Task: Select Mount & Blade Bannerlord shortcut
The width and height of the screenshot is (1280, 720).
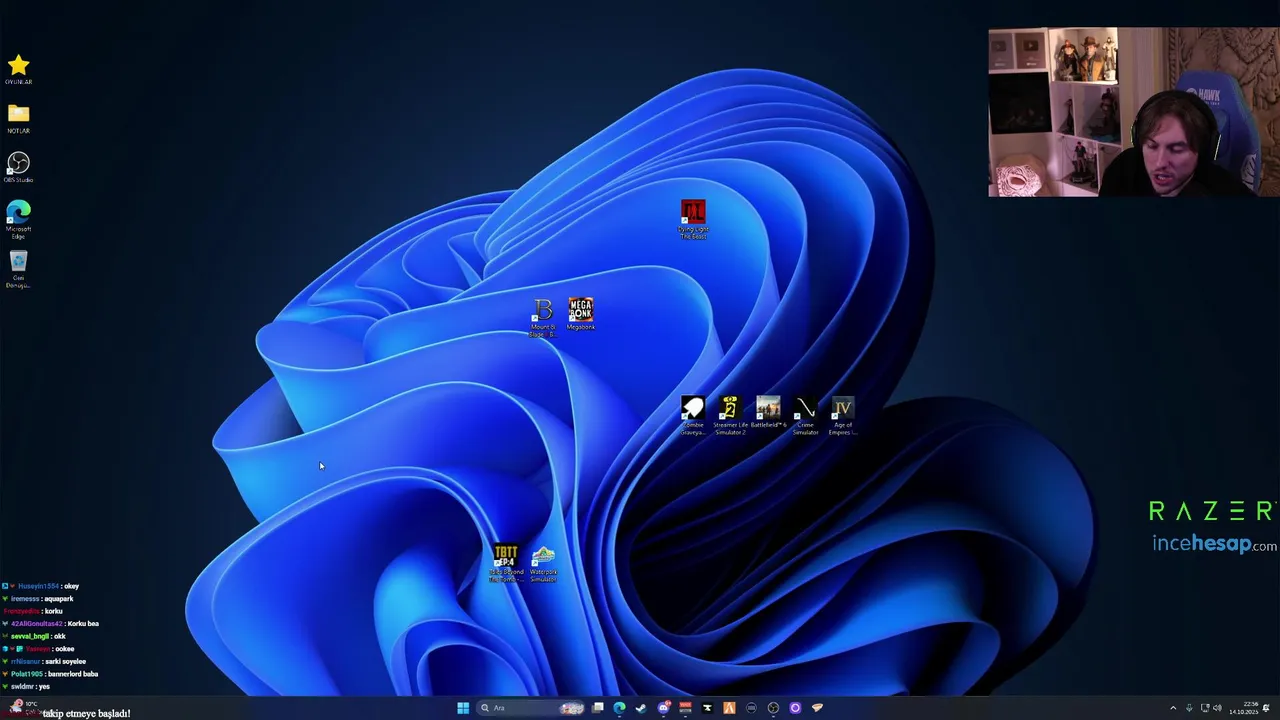Action: tap(543, 318)
